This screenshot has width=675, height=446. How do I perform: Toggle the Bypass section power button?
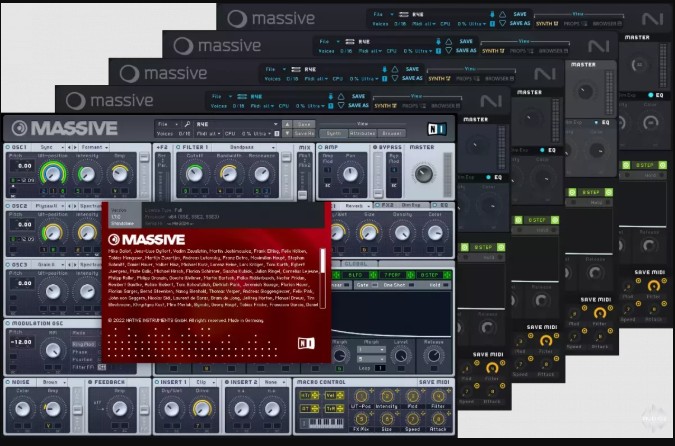point(375,147)
